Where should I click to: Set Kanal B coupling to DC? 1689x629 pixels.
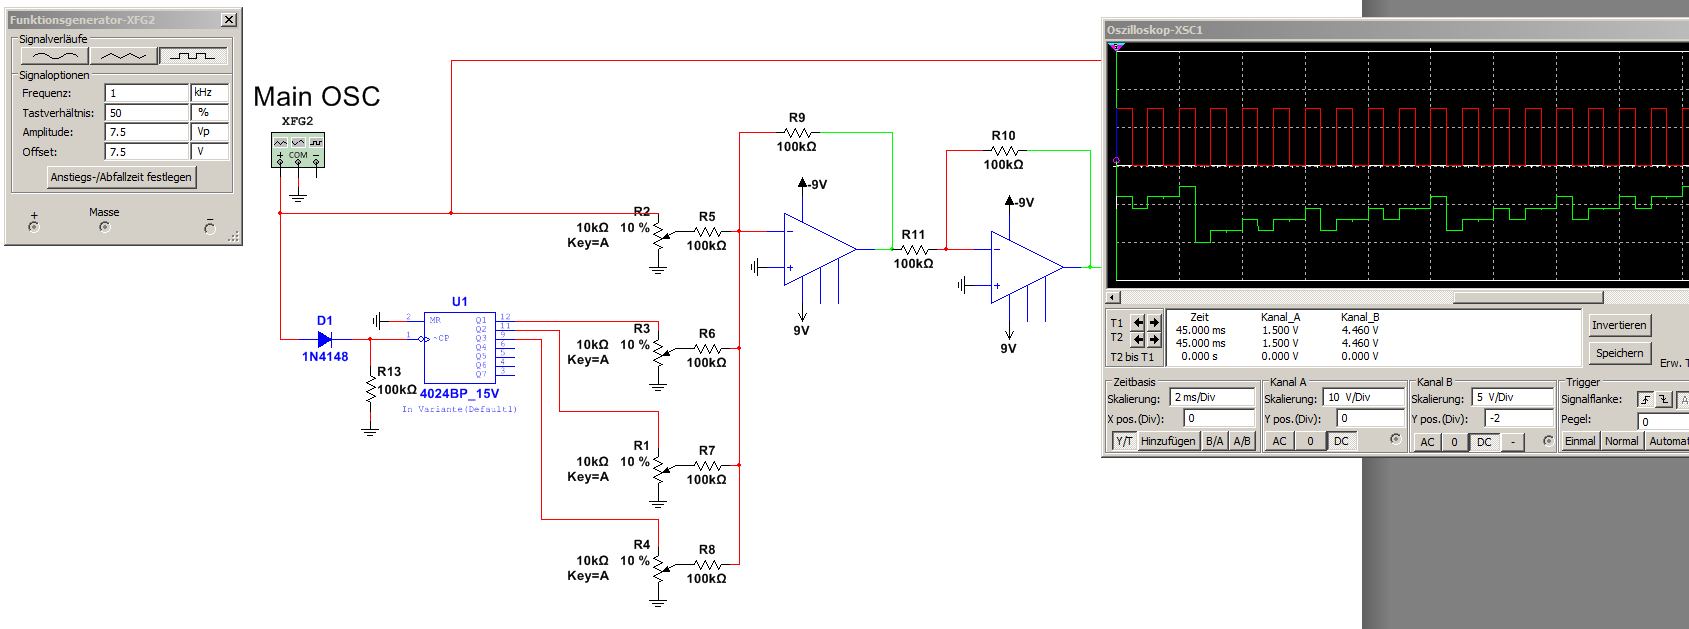pyautogui.click(x=1484, y=441)
